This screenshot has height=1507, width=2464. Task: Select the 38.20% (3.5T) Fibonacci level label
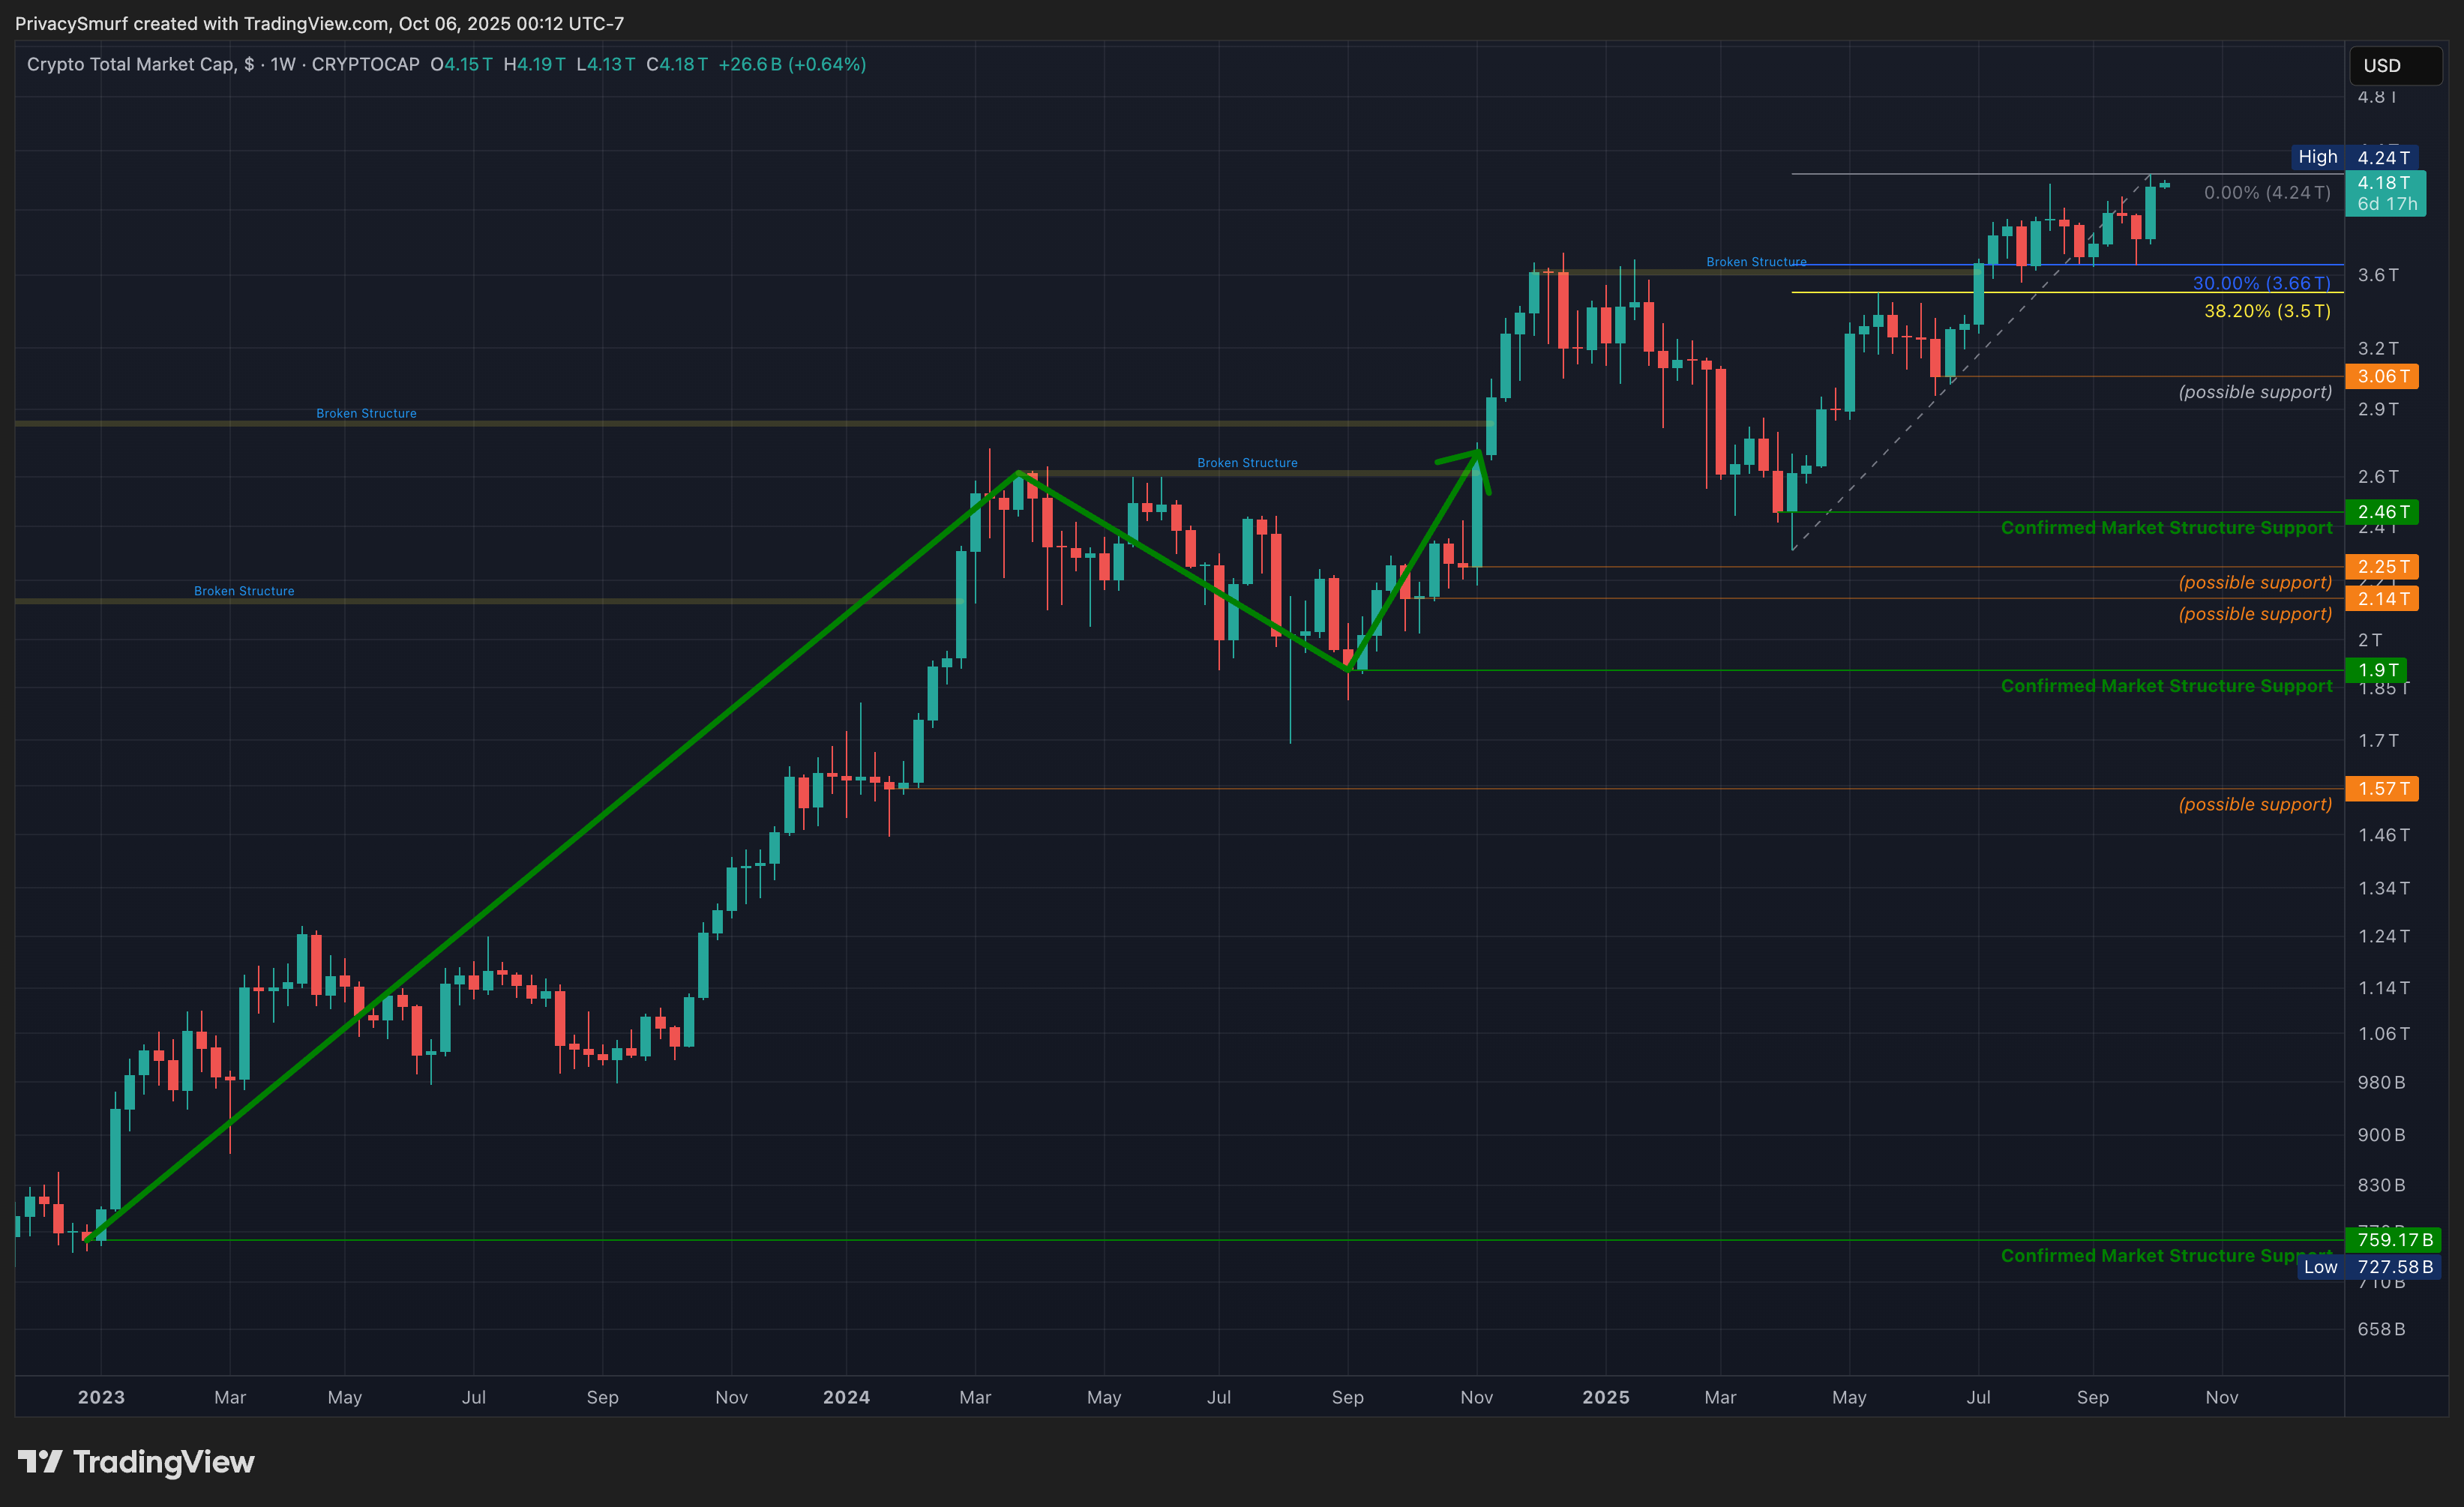click(2266, 311)
